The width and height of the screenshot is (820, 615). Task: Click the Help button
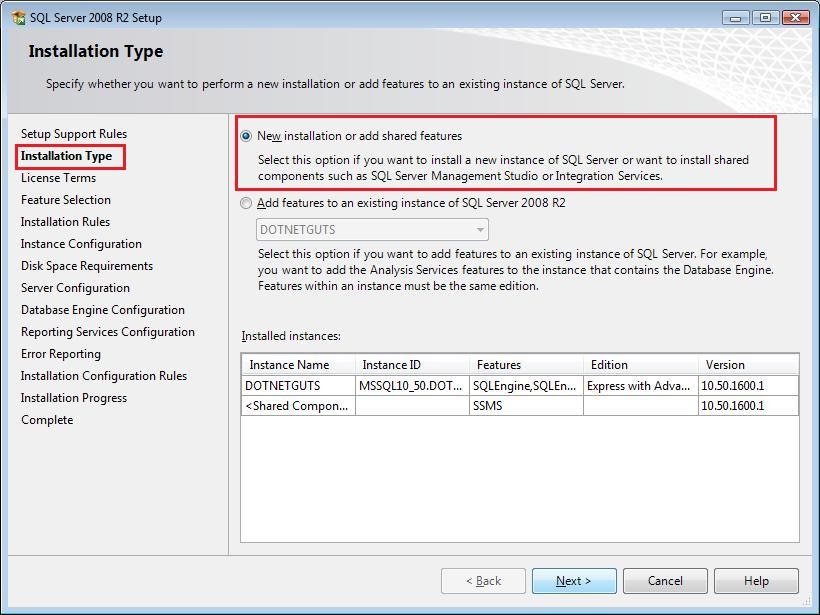pyautogui.click(x=756, y=581)
